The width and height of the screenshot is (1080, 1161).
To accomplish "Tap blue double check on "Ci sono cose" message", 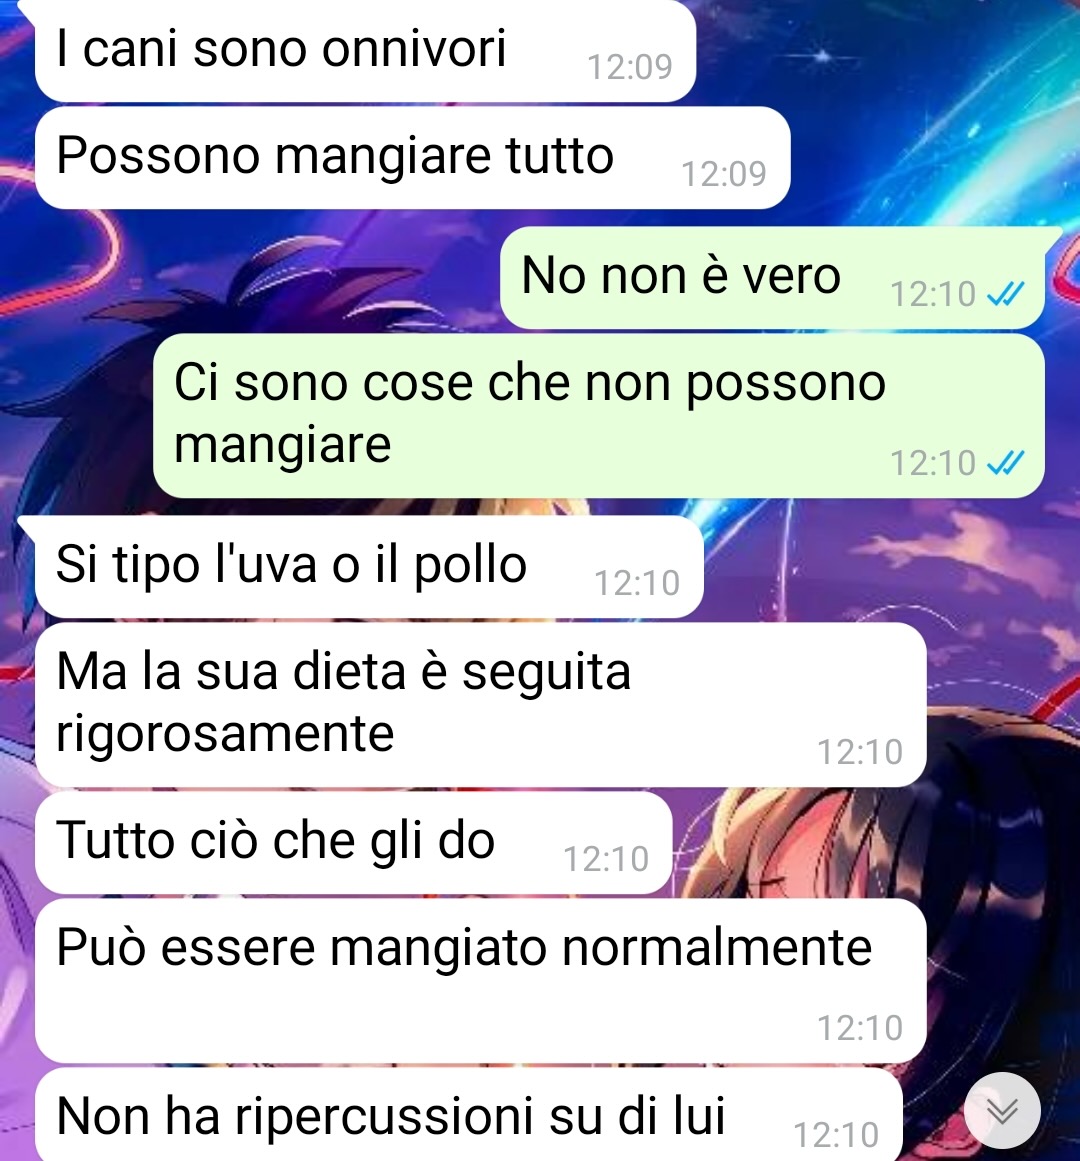I will [x=1006, y=463].
